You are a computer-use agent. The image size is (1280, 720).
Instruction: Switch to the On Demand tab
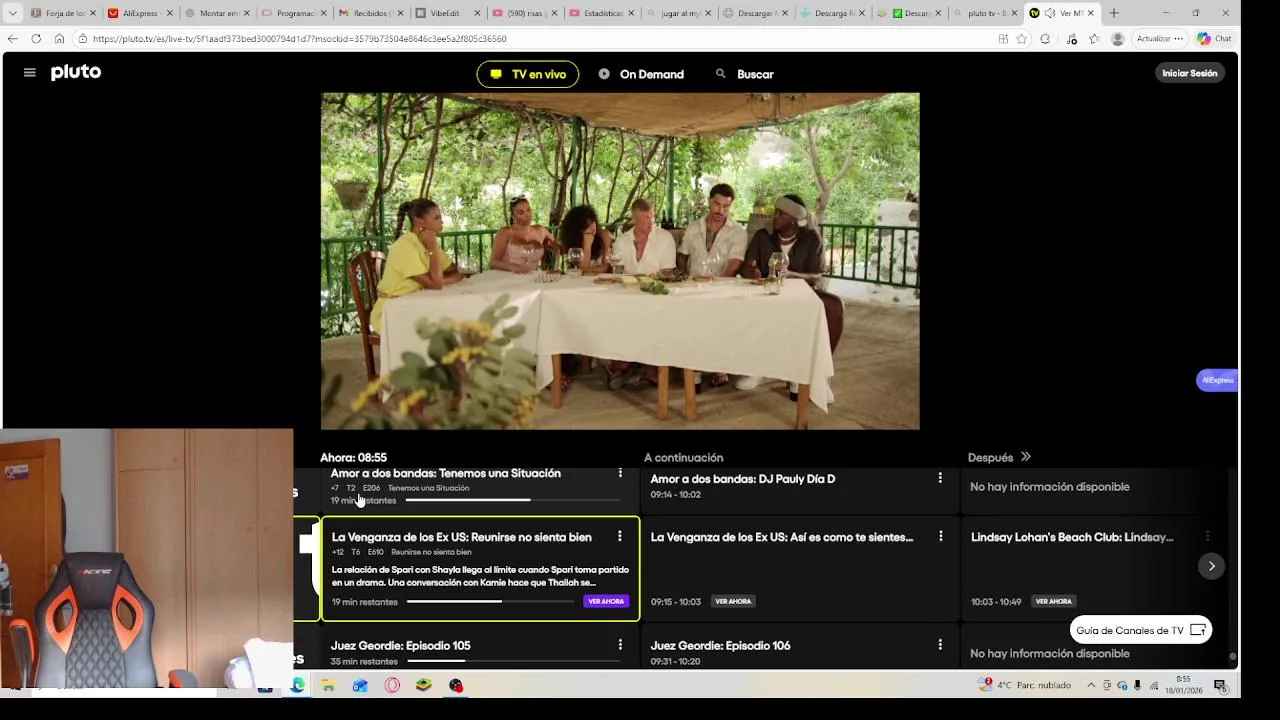(x=641, y=74)
